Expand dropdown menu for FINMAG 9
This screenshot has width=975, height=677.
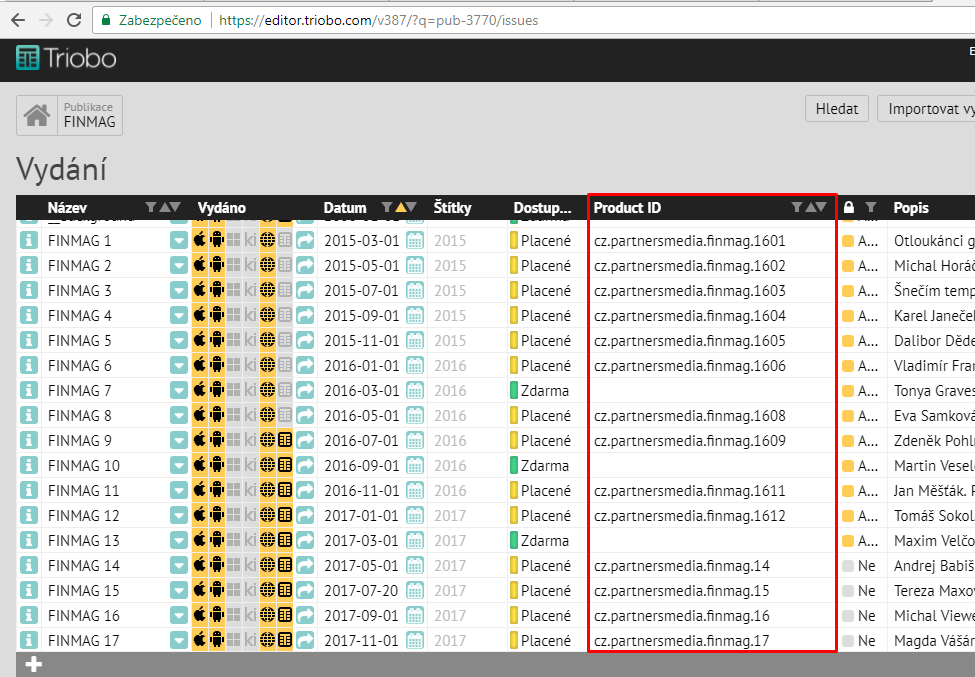pos(178,441)
